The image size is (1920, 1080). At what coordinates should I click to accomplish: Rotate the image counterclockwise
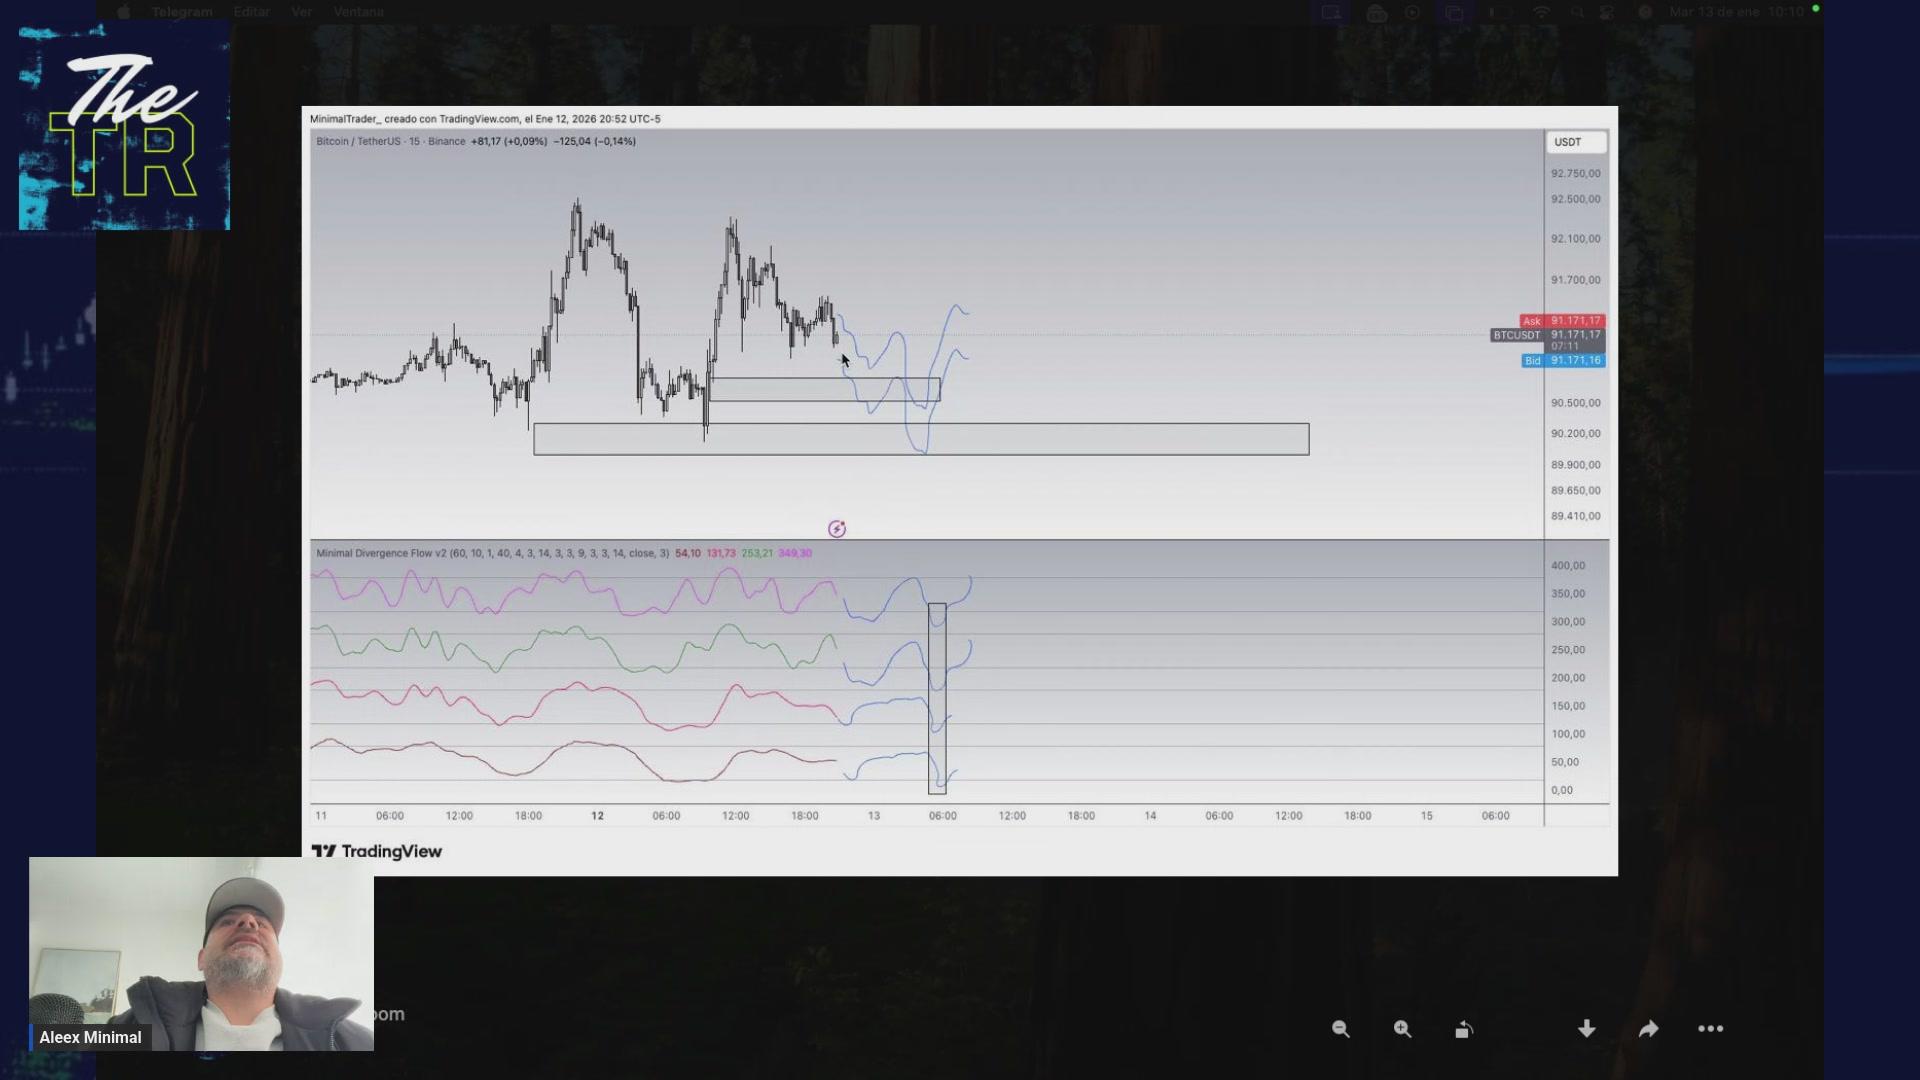[1464, 1029]
